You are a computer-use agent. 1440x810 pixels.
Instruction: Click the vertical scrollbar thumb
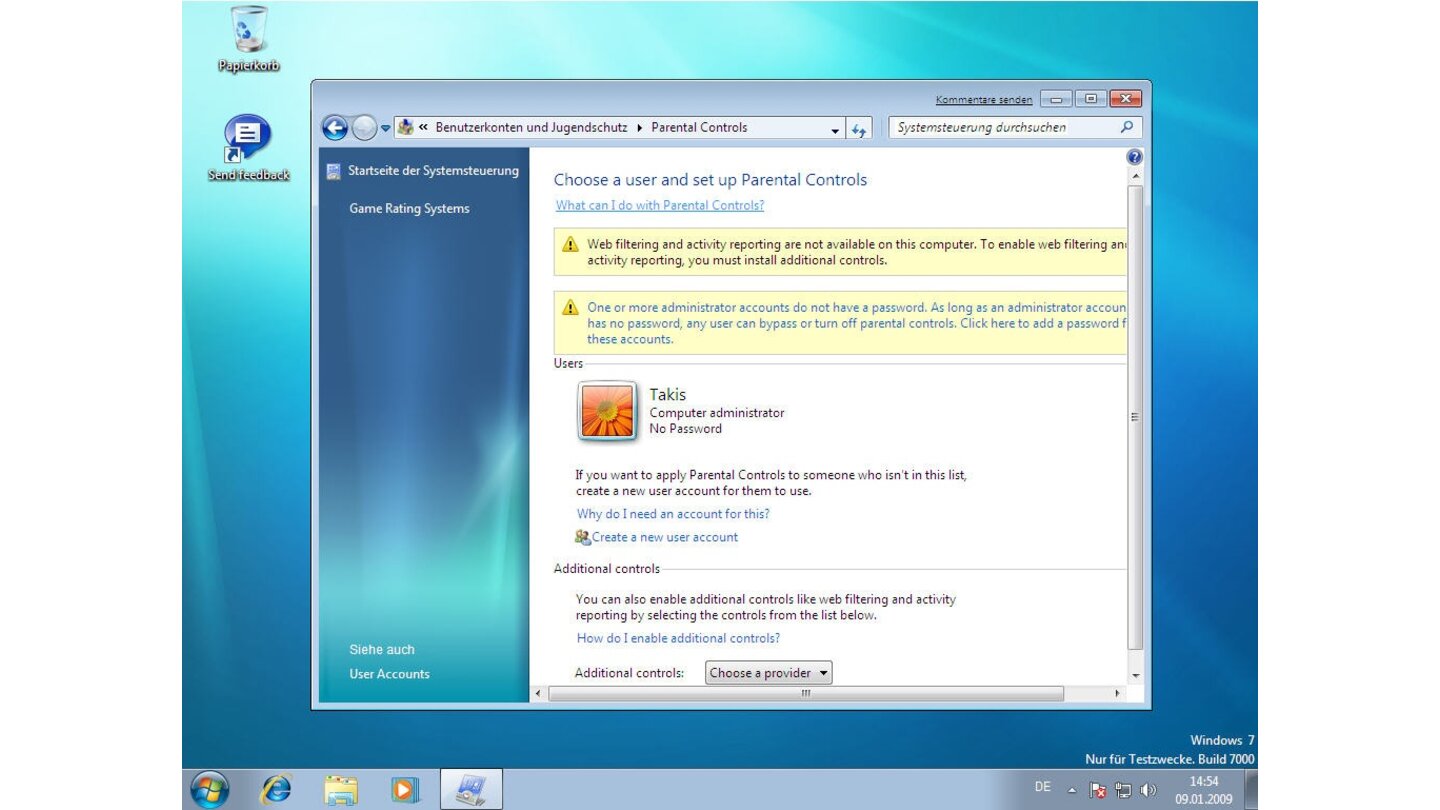1135,417
